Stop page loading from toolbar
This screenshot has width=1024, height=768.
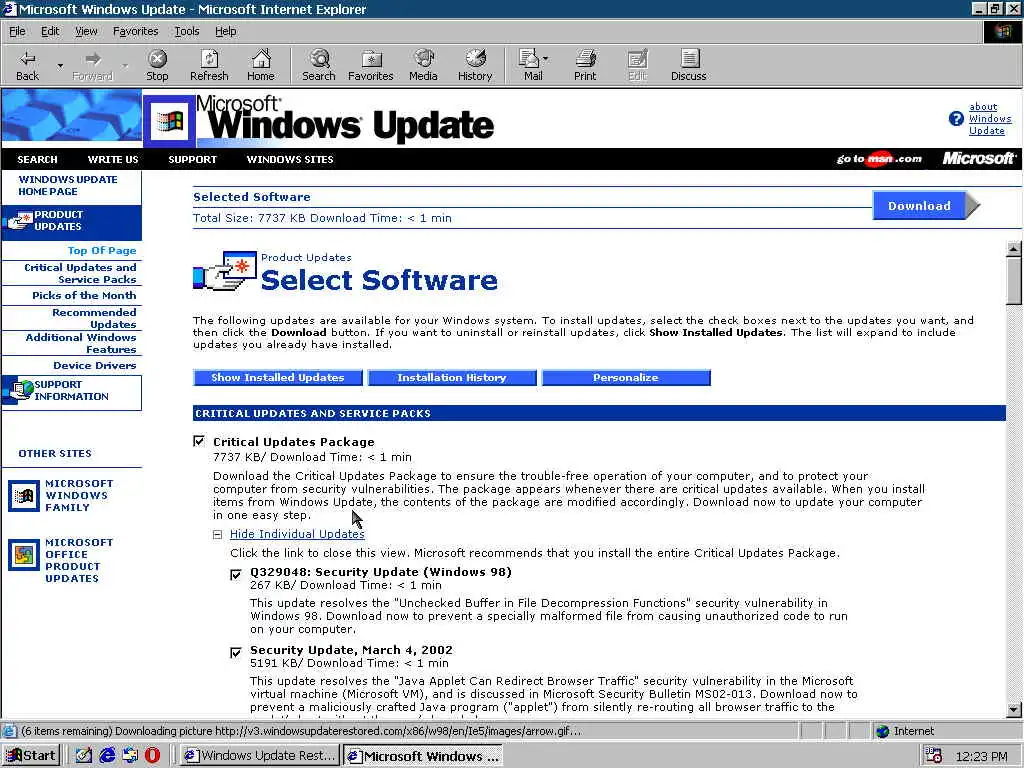point(157,65)
